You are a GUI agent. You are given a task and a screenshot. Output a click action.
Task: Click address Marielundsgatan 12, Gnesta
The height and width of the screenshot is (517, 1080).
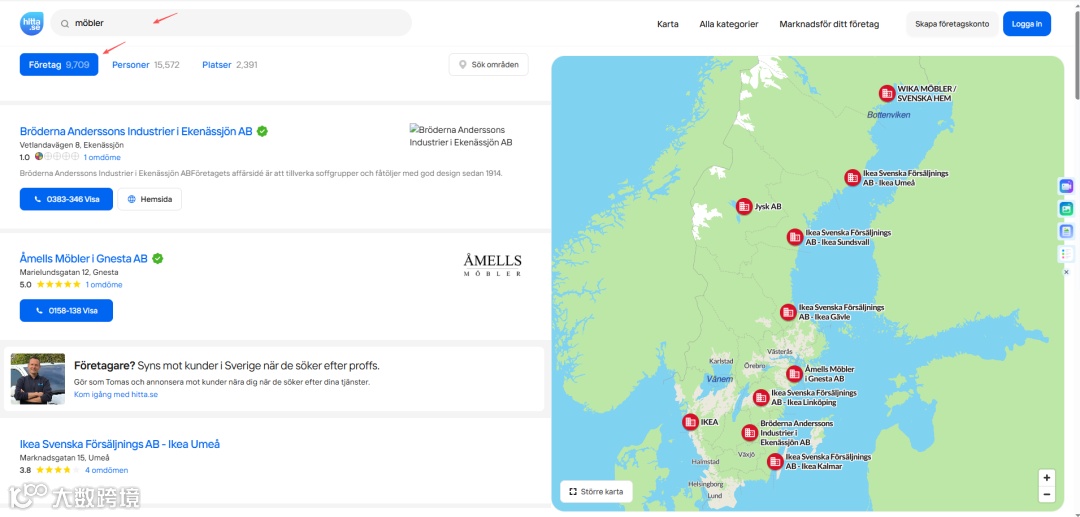(x=69, y=272)
